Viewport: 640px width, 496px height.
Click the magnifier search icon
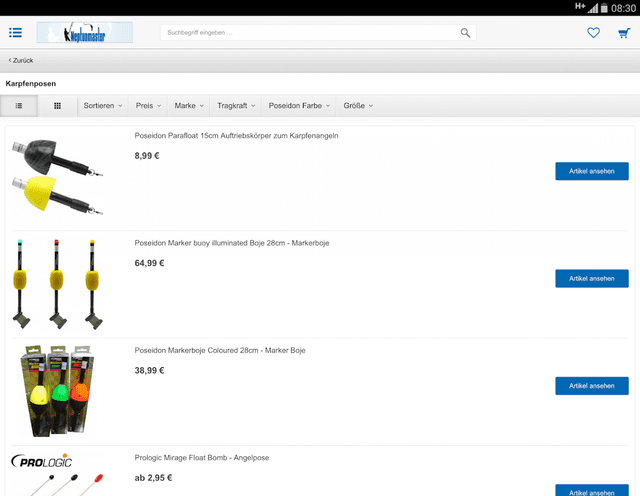[465, 33]
